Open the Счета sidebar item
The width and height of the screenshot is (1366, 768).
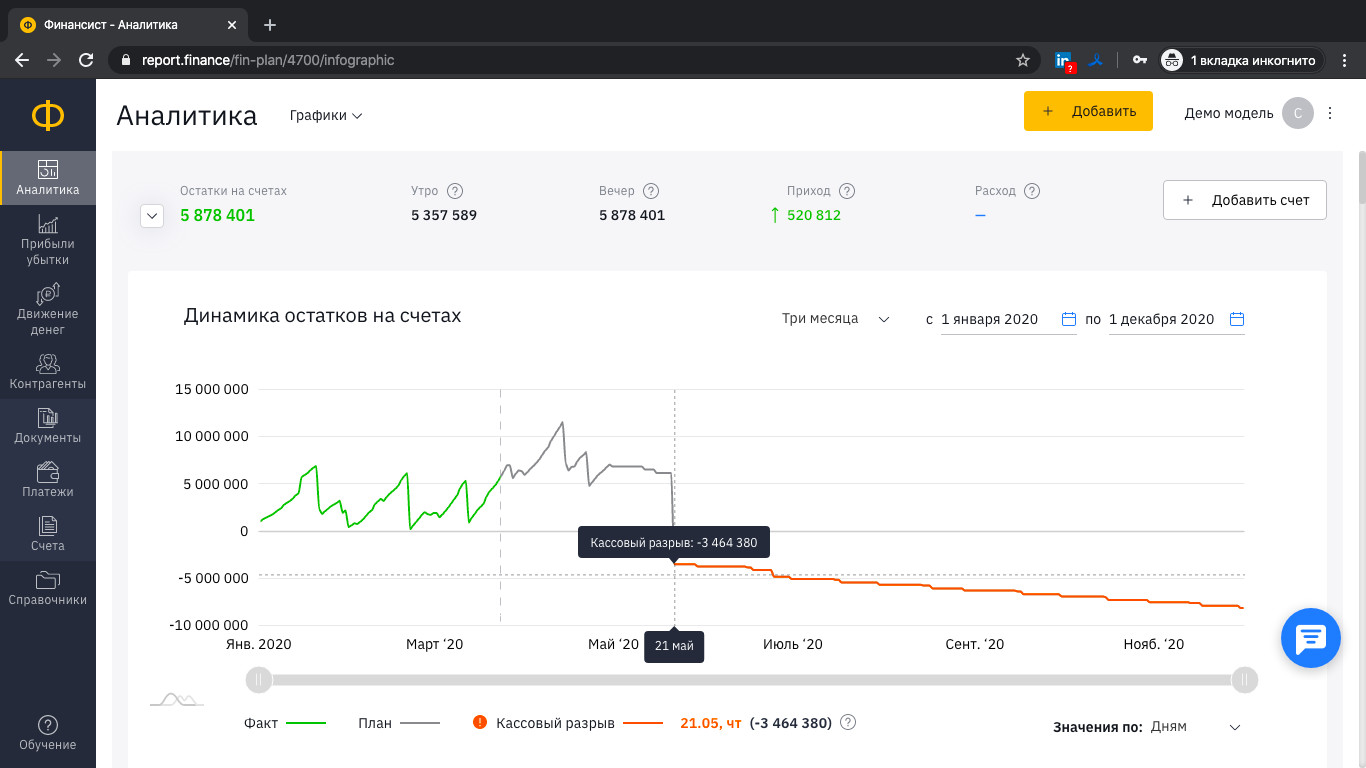pyautogui.click(x=47, y=533)
